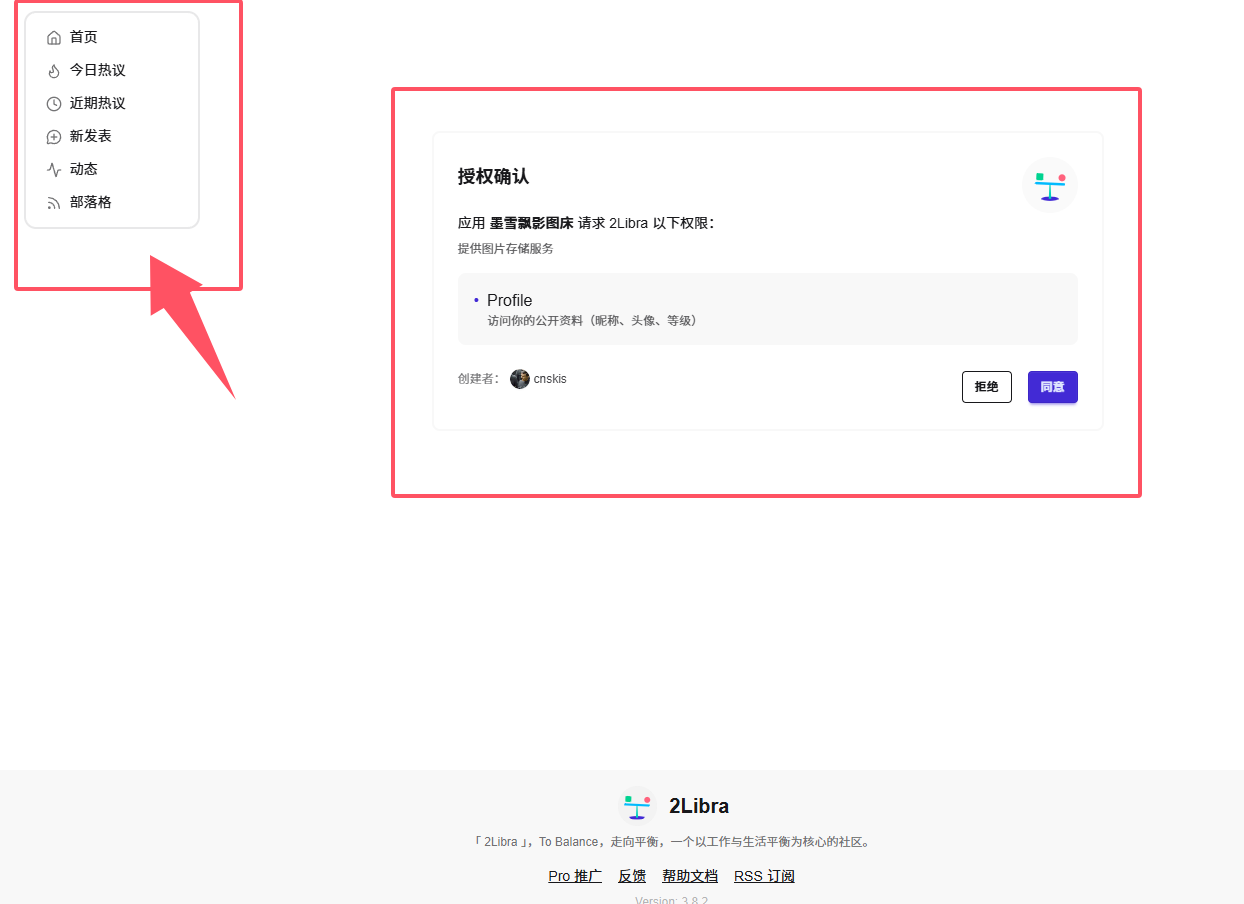Click the flame icon beside 今日热议
Viewport: 1244px width, 904px height.
click(x=54, y=71)
